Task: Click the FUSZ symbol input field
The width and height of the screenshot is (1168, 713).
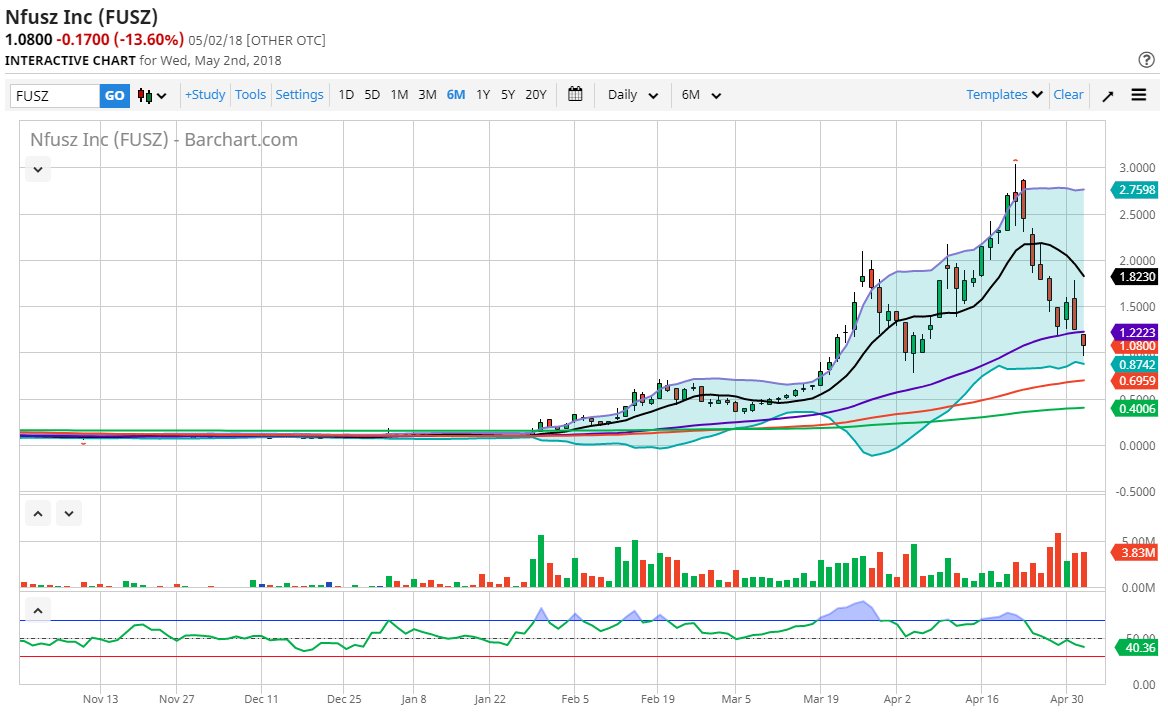Action: click(x=55, y=95)
